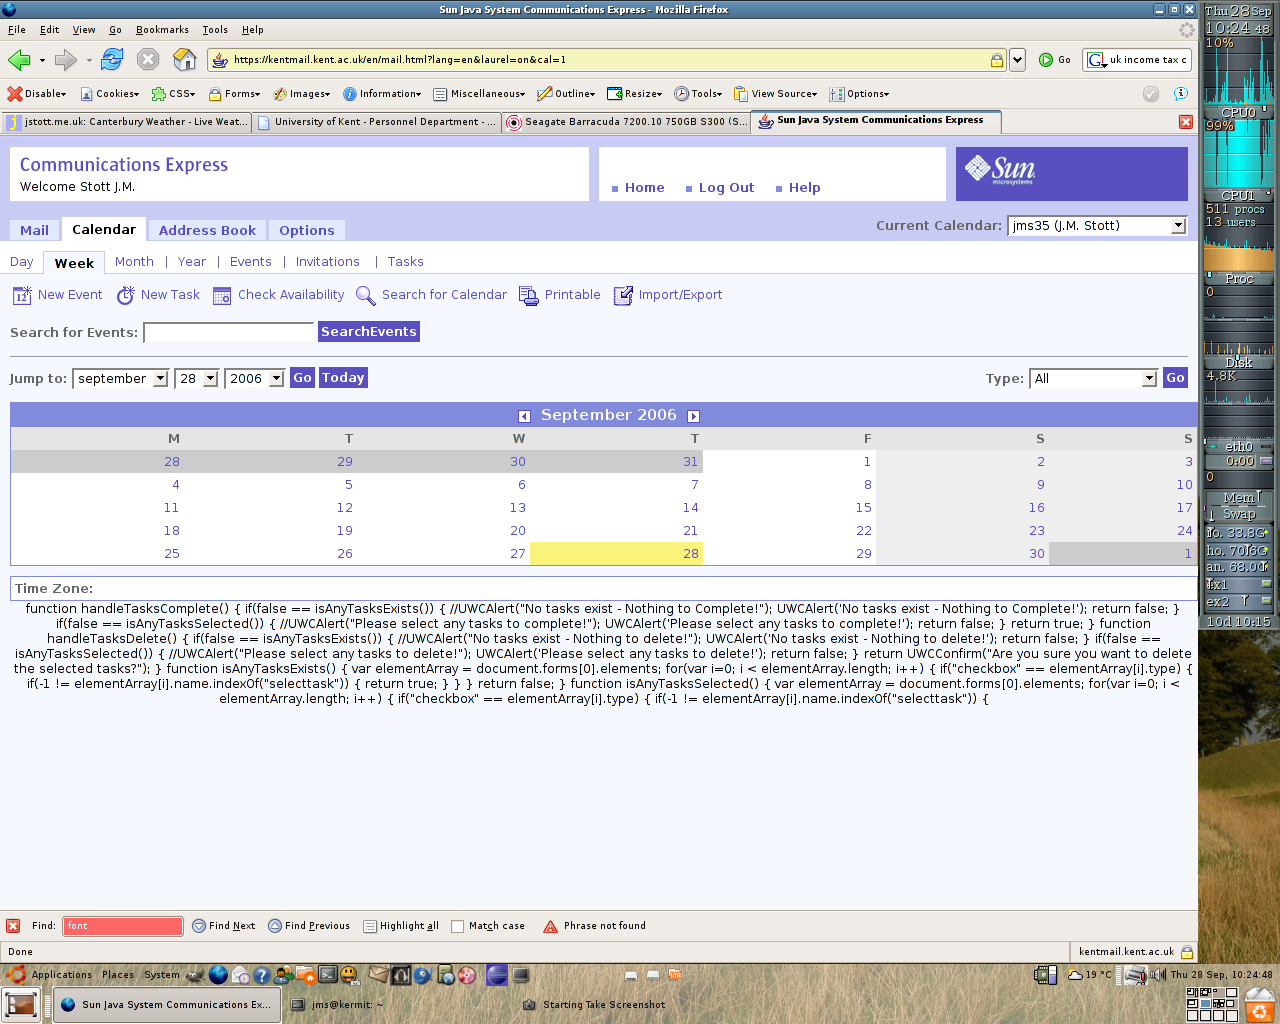
Task: Click the Go button next to Jump to
Action: point(302,378)
